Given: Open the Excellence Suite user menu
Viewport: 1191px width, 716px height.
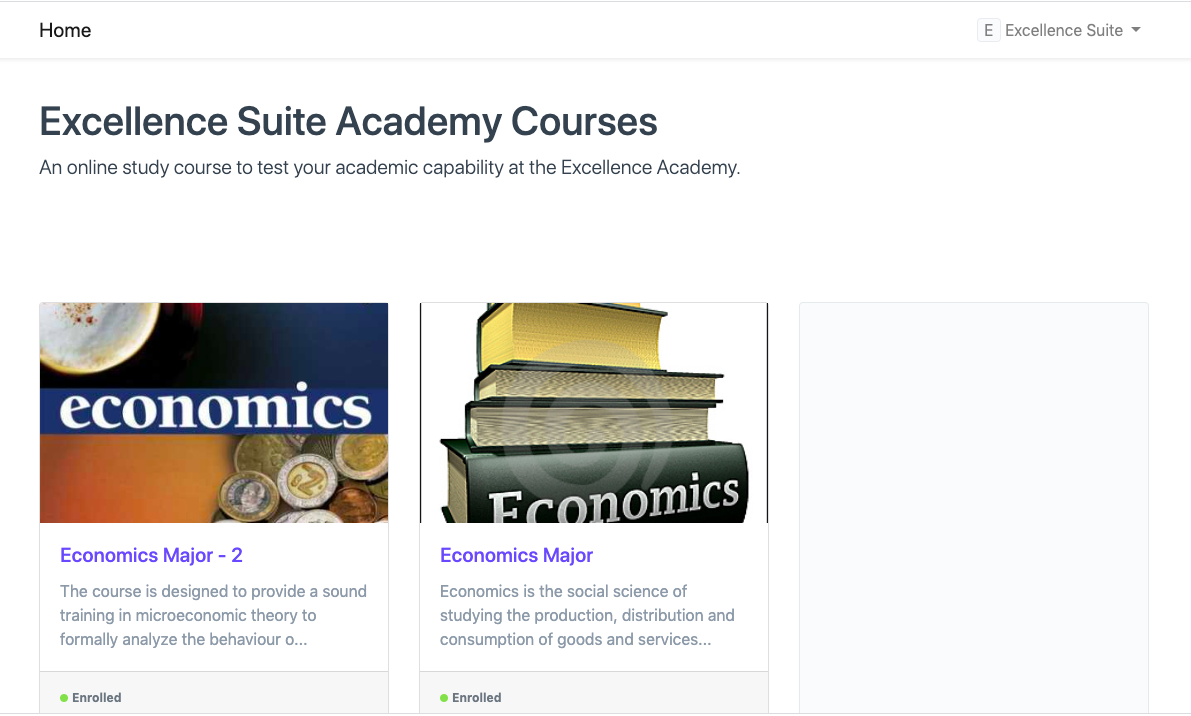Looking at the screenshot, I should (1063, 30).
